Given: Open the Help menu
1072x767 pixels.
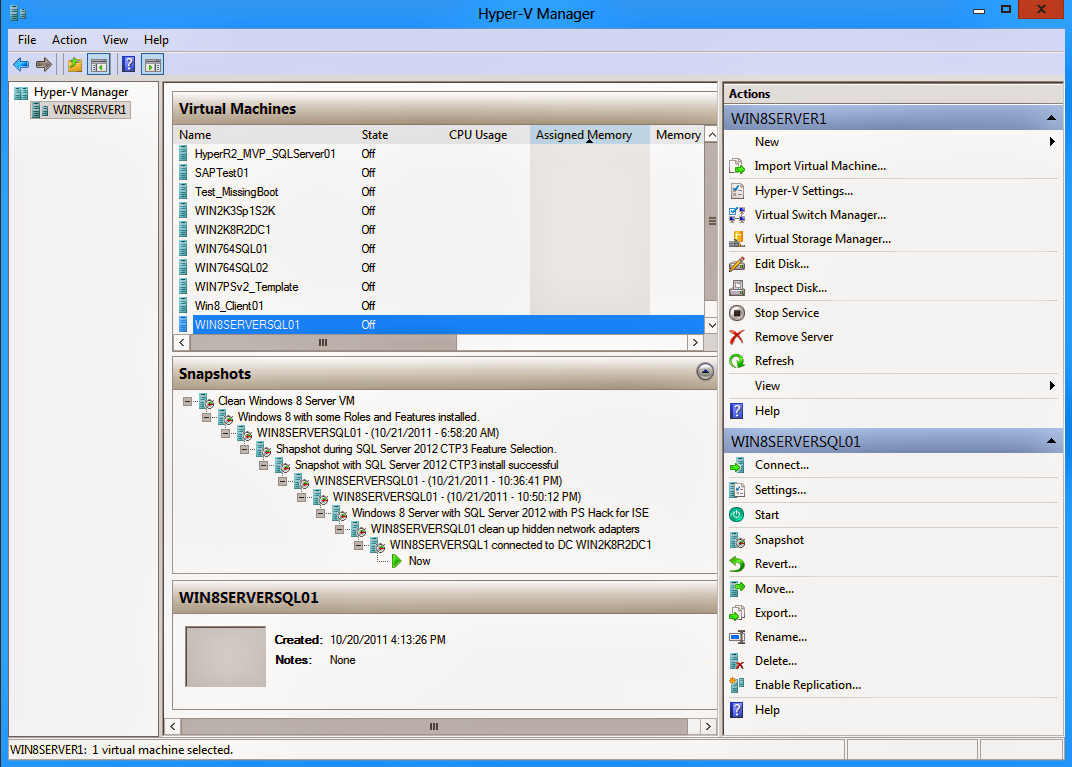Looking at the screenshot, I should 156,39.
